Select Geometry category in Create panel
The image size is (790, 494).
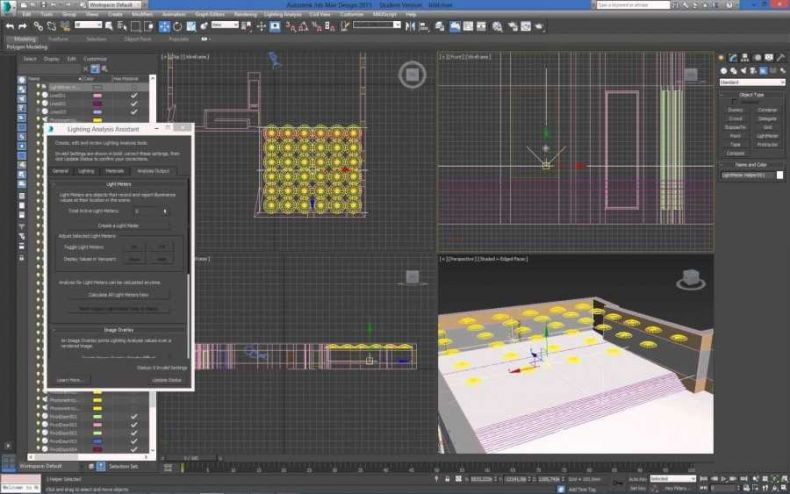[724, 71]
